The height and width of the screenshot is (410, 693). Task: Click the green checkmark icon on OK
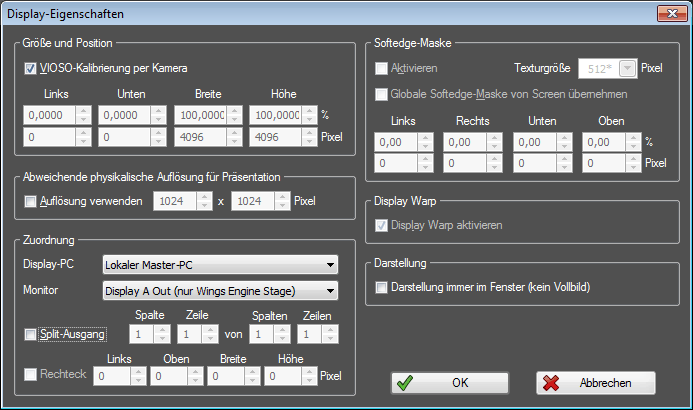(x=405, y=383)
